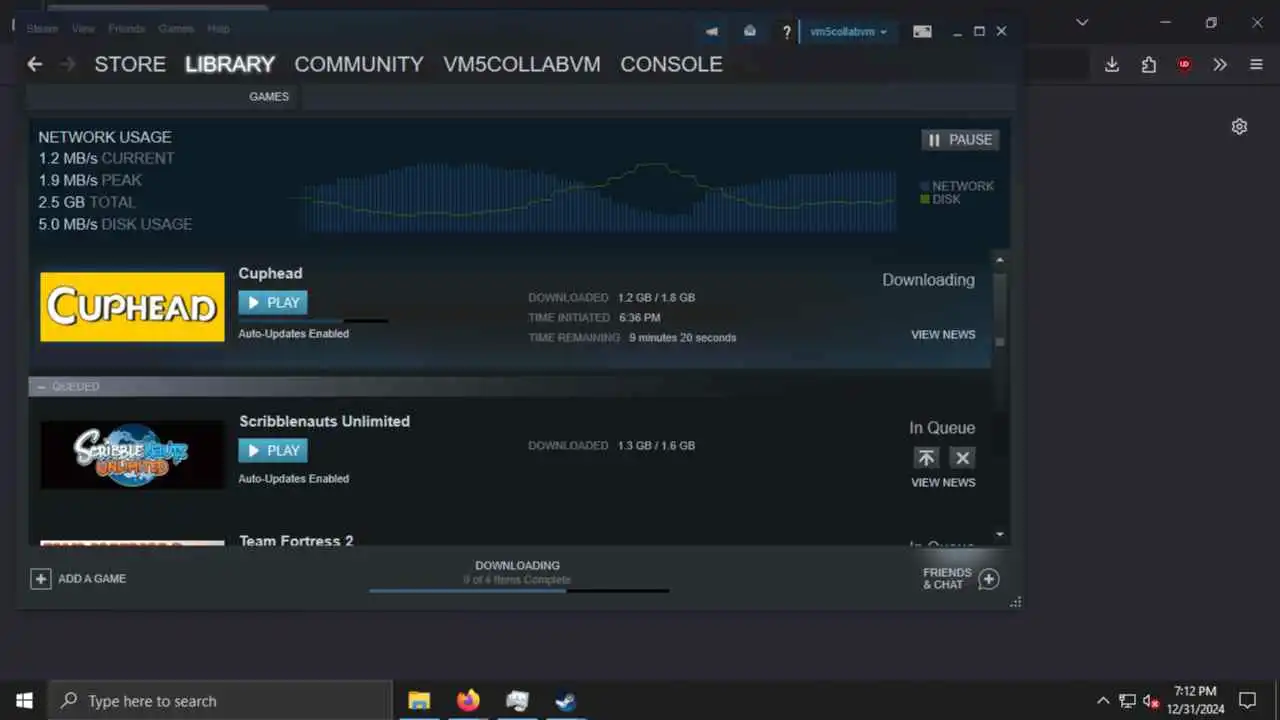Click the friends chat plus icon
Image resolution: width=1280 pixels, height=720 pixels.
[989, 579]
